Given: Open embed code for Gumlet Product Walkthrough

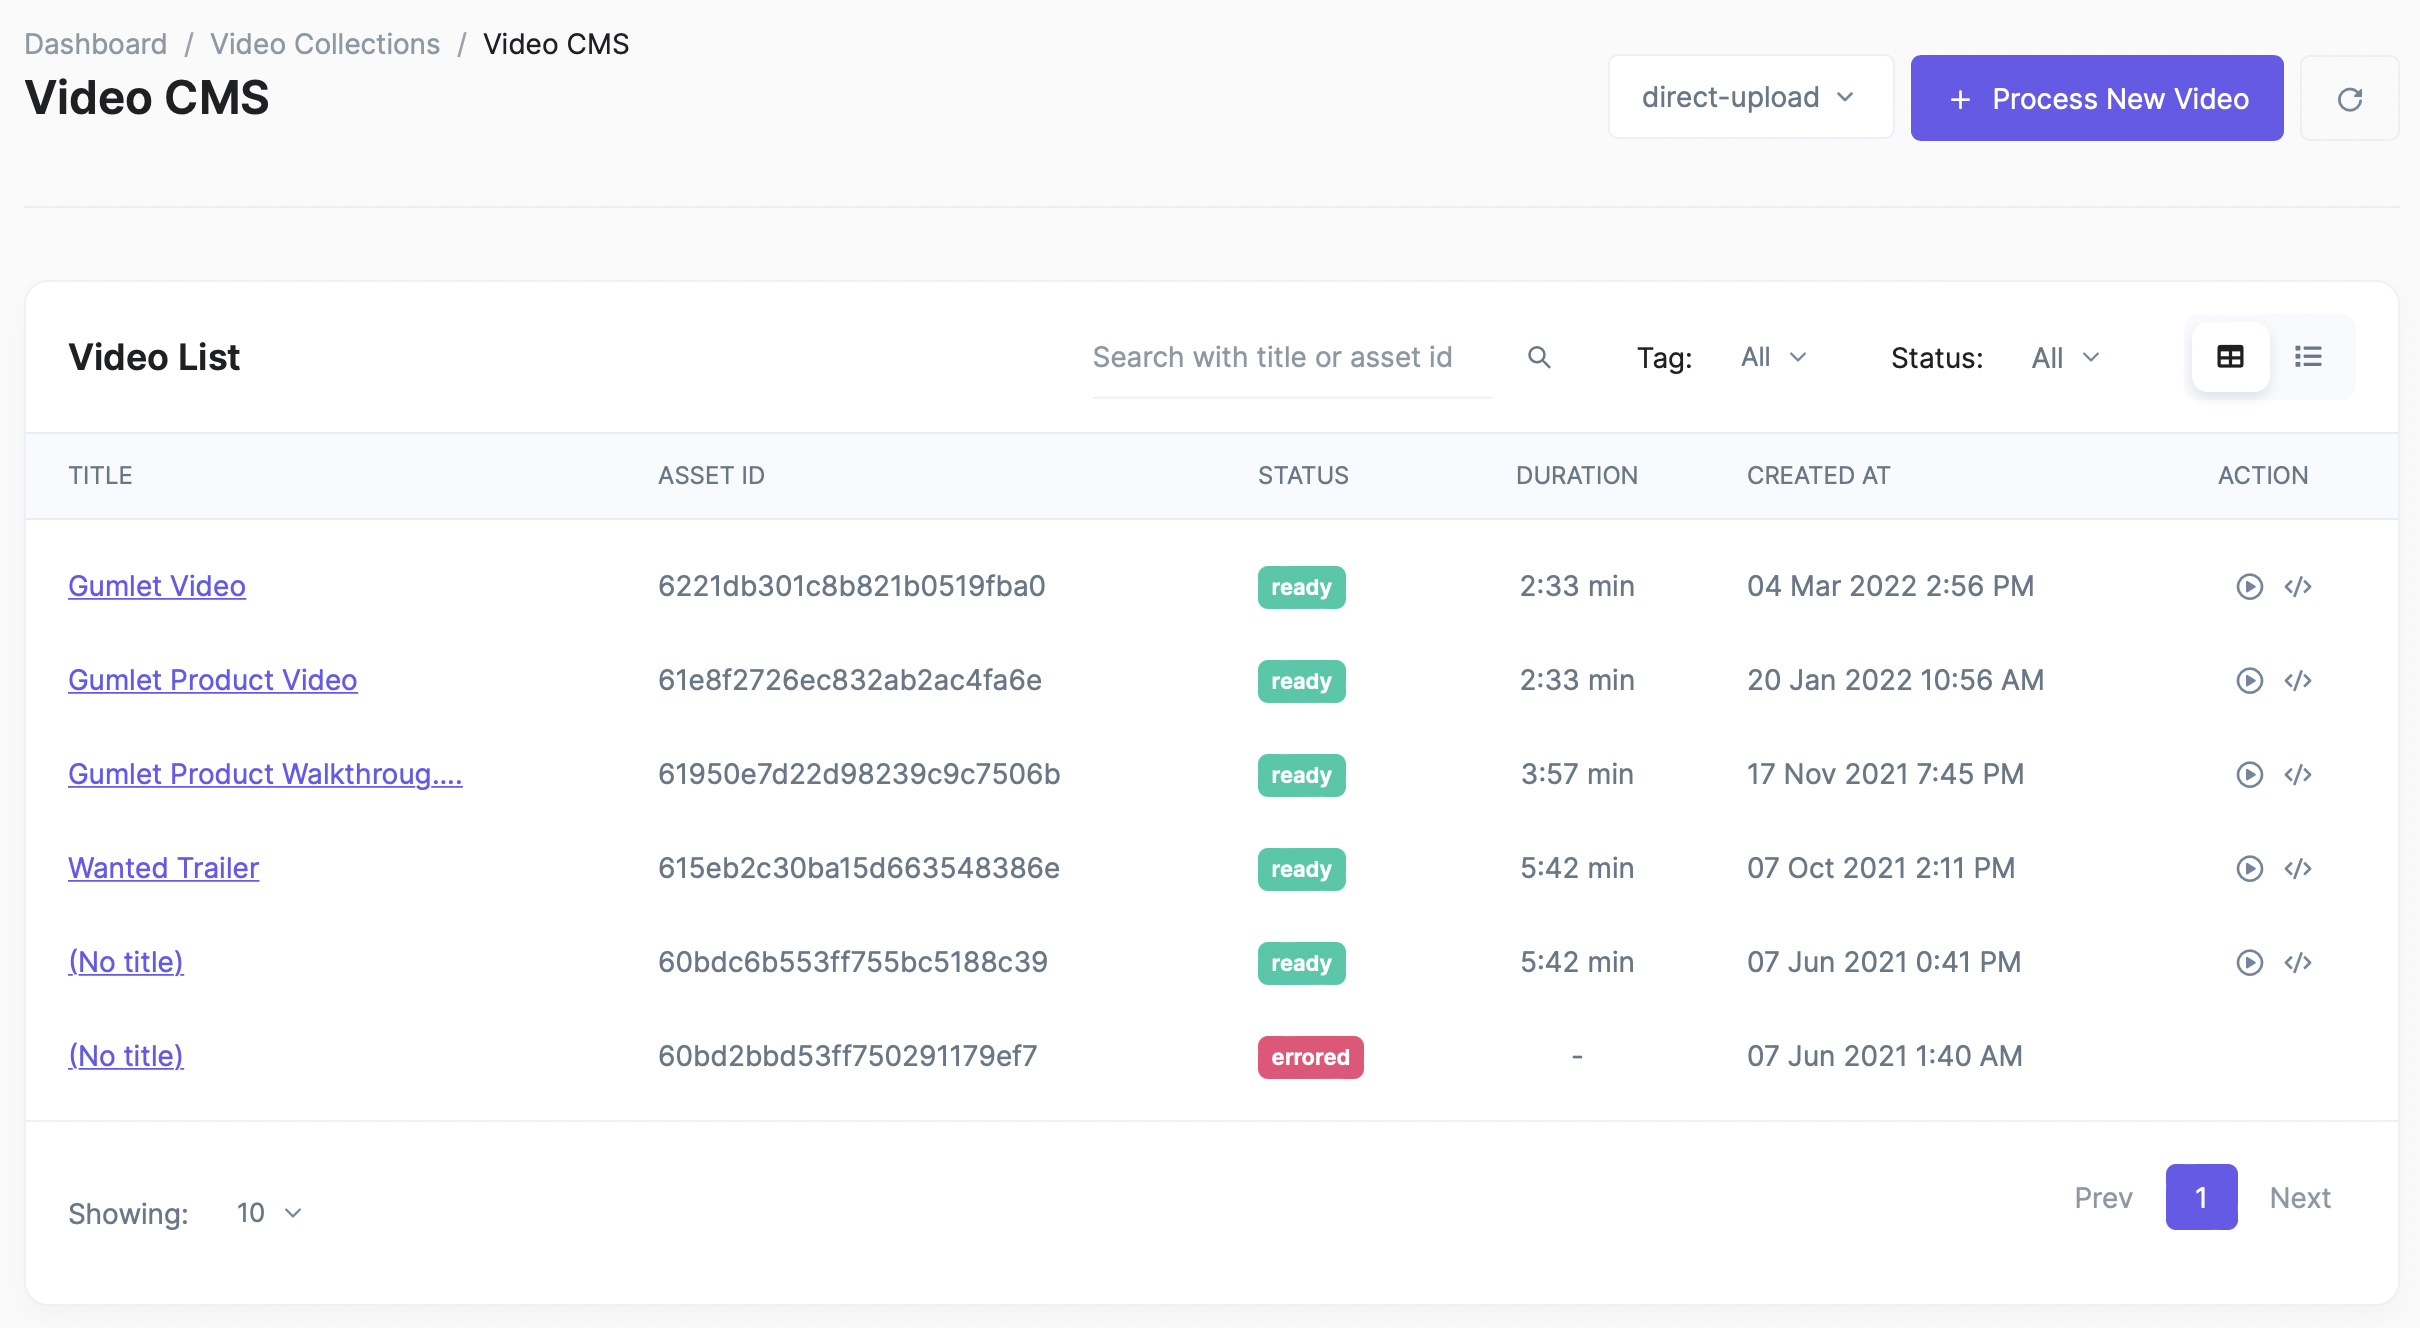Looking at the screenshot, I should [x=2298, y=775].
